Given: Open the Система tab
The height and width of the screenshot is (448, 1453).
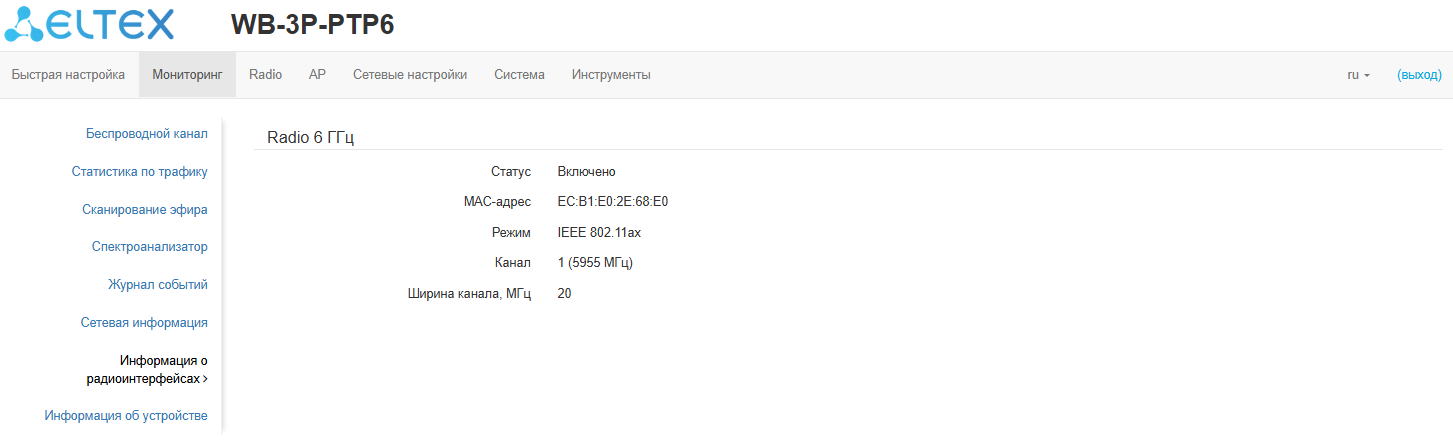Looking at the screenshot, I should 519,75.
